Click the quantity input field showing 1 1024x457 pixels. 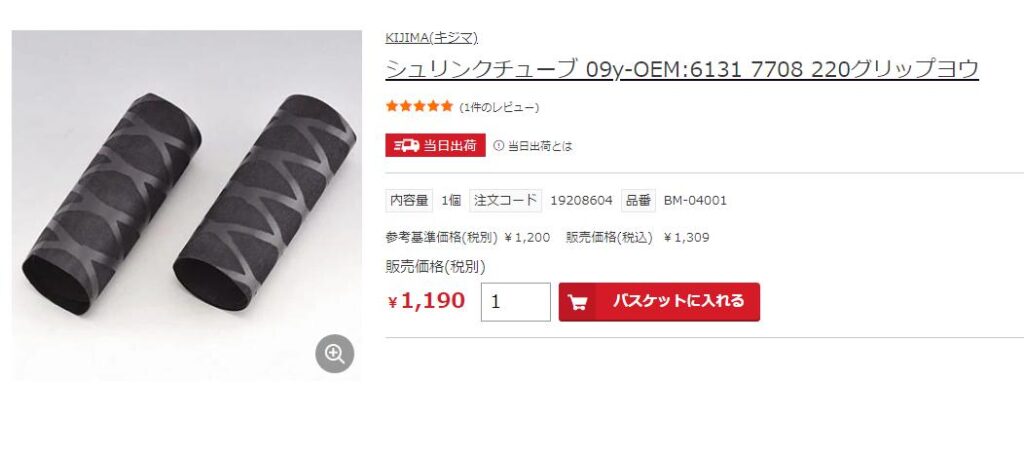(516, 302)
